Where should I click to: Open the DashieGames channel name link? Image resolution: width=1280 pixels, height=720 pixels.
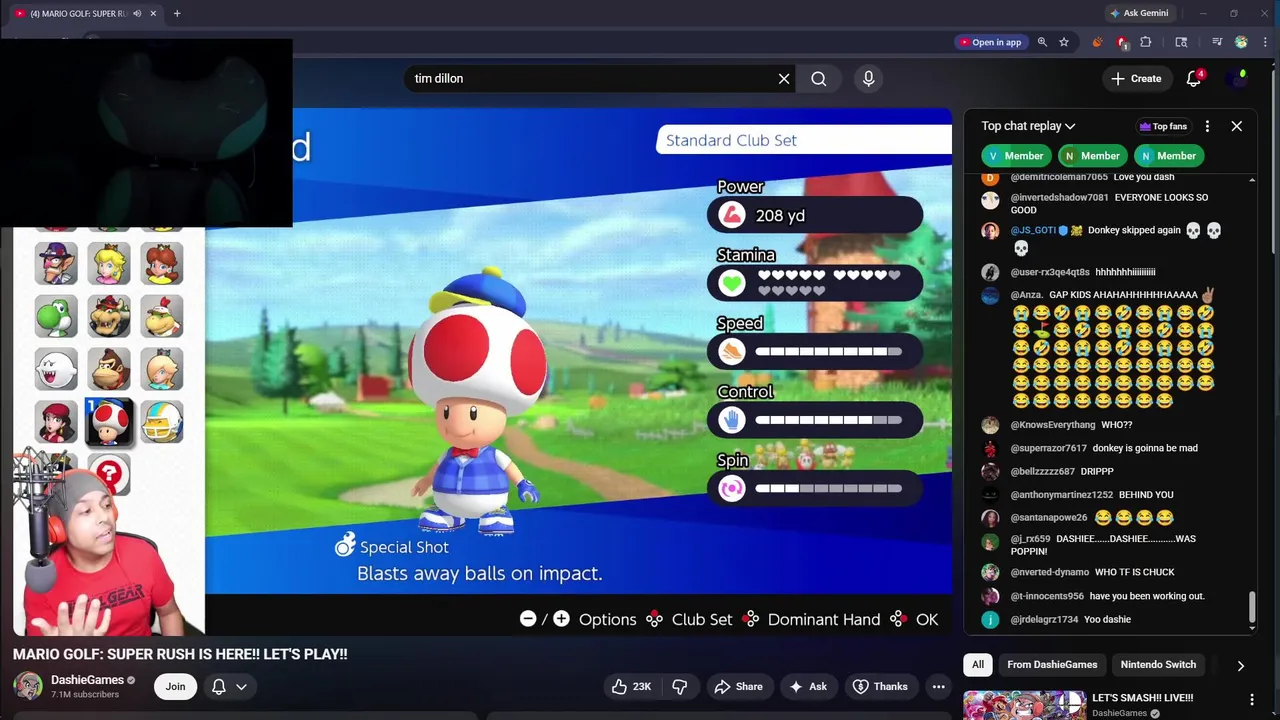pyautogui.click(x=87, y=680)
